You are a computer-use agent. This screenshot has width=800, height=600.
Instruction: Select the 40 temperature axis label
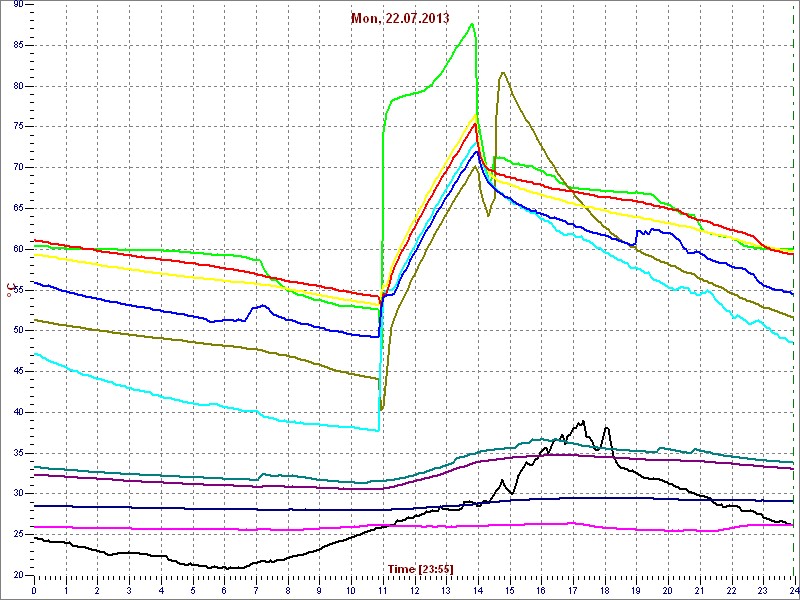tap(18, 413)
